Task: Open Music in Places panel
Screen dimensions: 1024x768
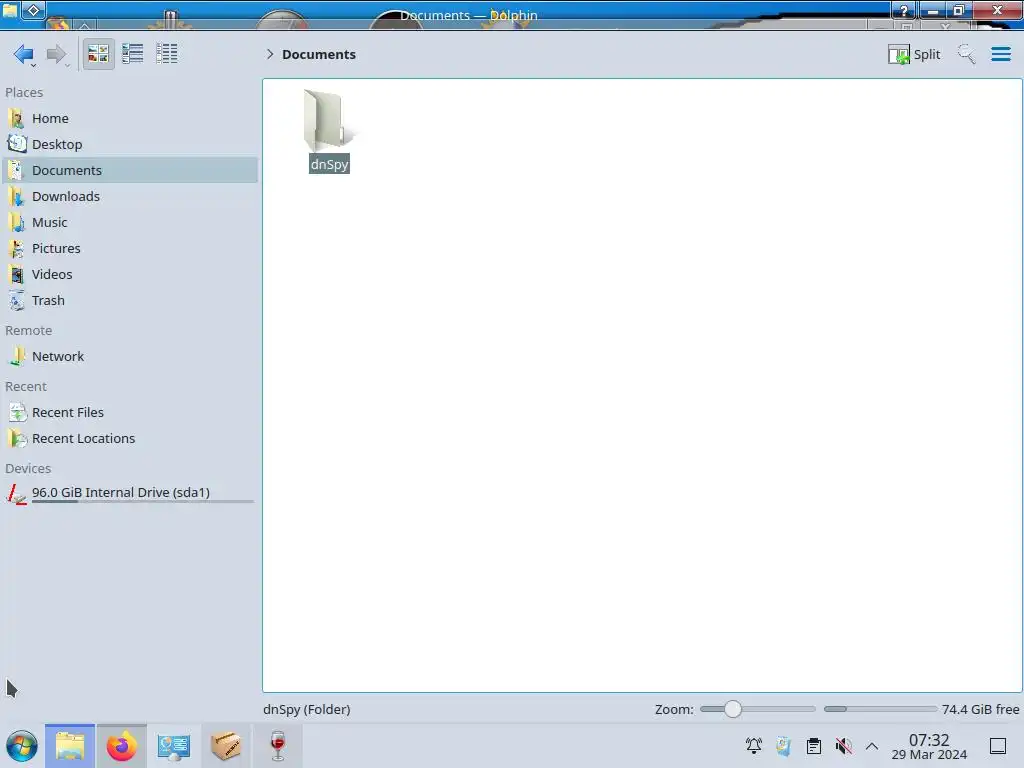Action: pyautogui.click(x=131, y=223)
